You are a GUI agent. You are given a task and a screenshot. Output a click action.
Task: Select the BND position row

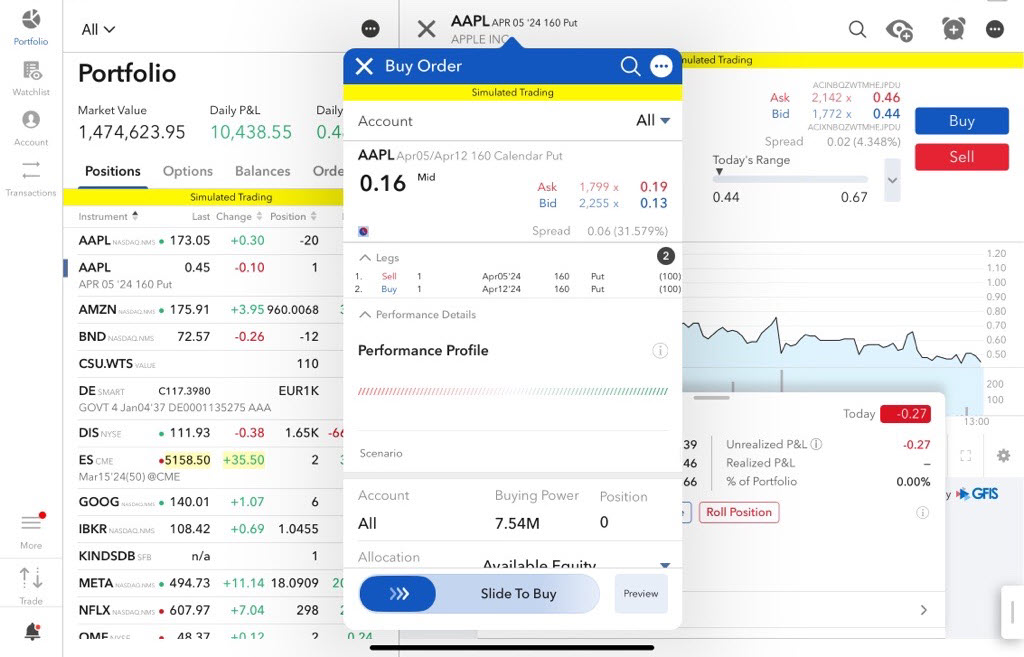click(x=203, y=337)
